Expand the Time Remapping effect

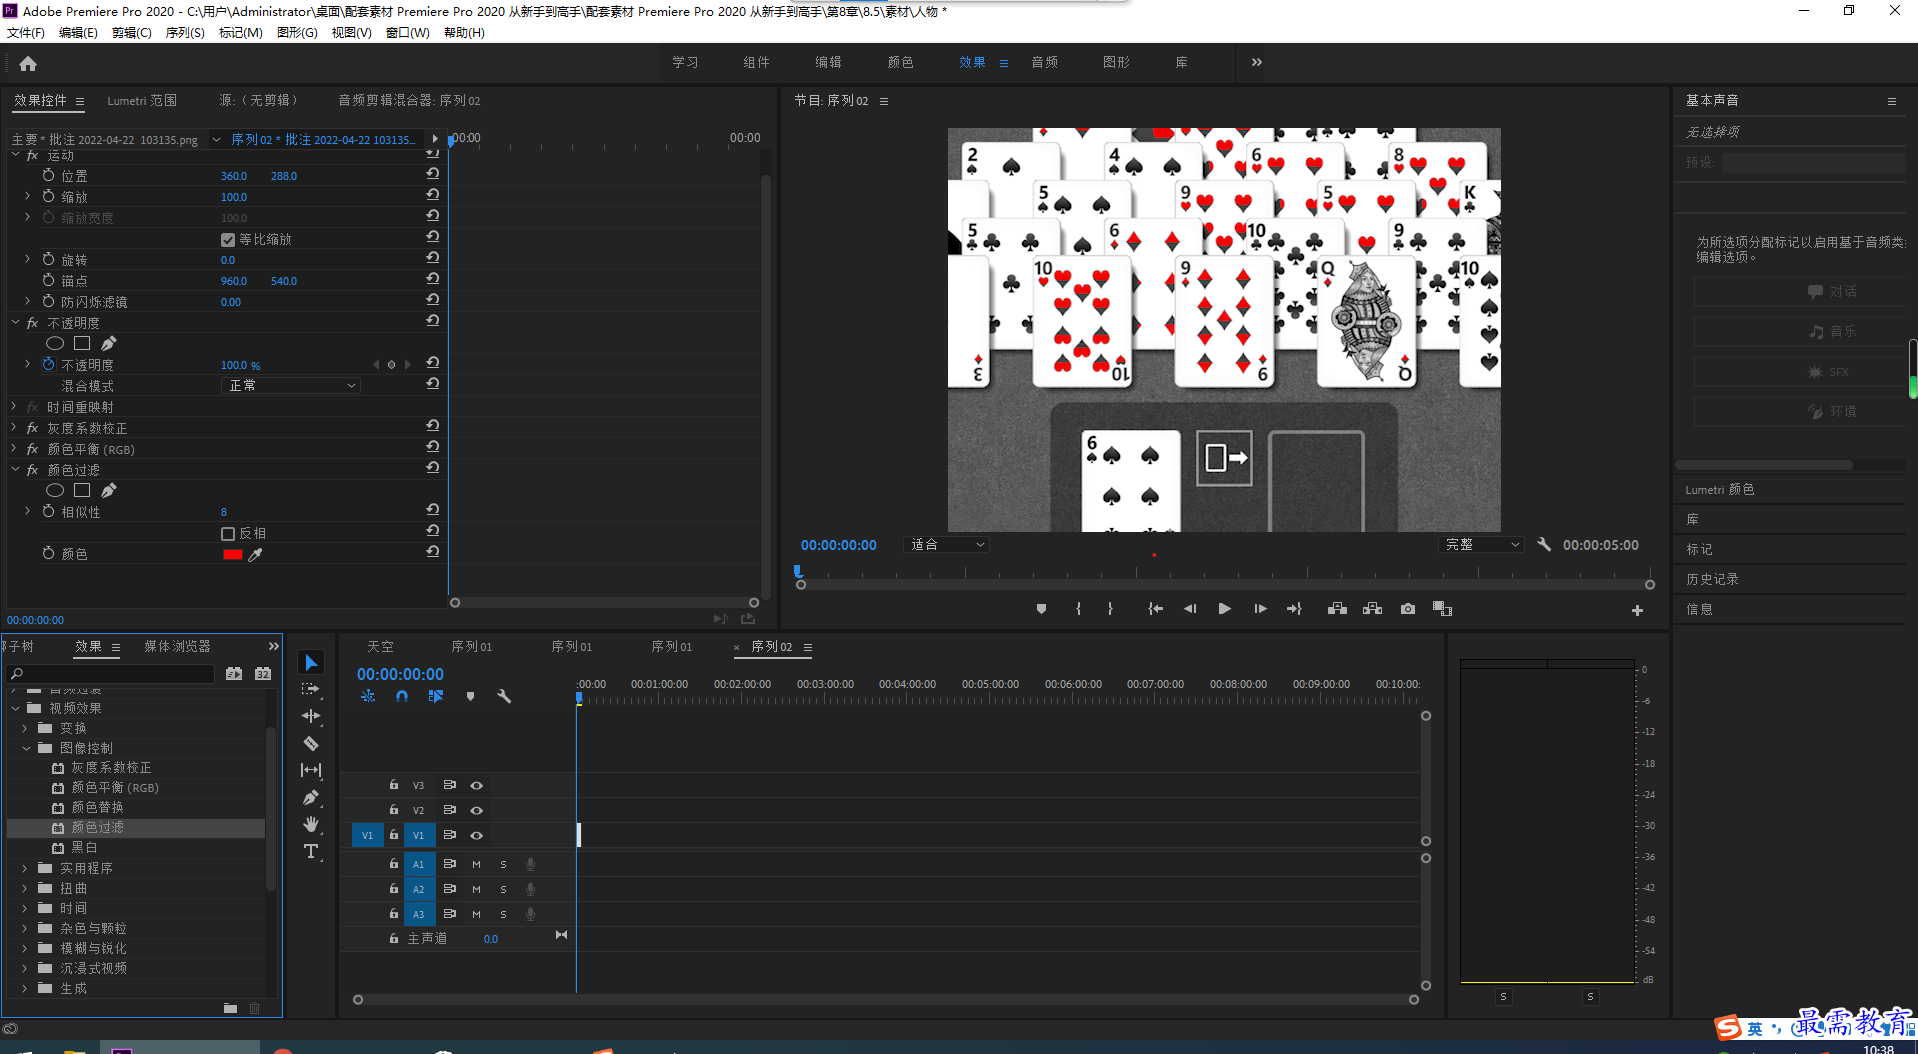(15, 406)
